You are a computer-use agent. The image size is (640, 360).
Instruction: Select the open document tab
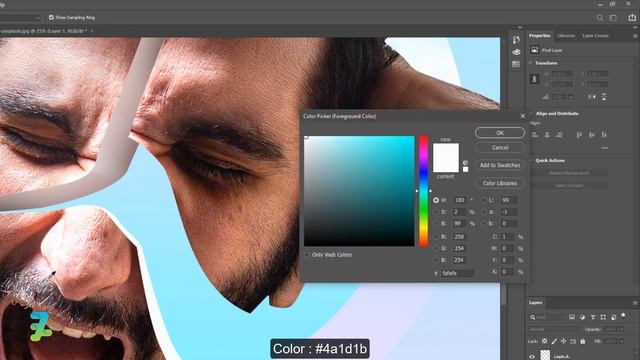tap(43, 31)
